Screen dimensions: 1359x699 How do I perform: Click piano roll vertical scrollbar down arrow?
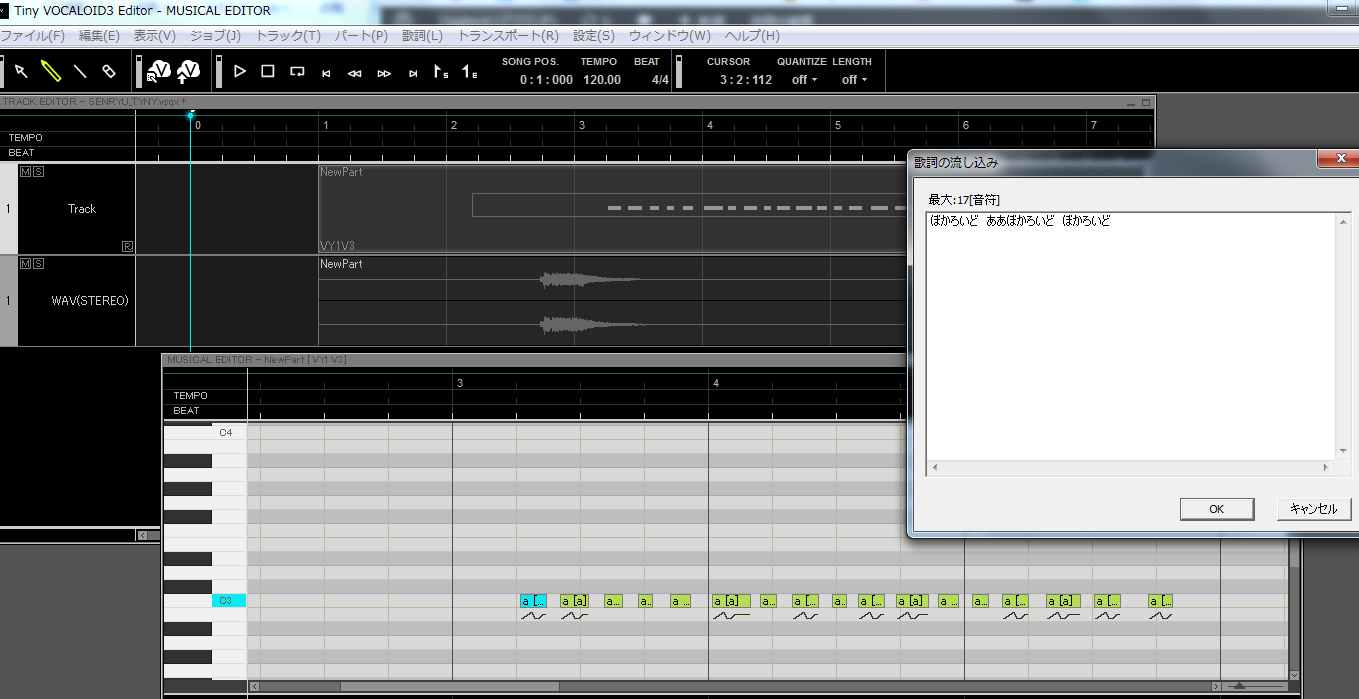1294,676
